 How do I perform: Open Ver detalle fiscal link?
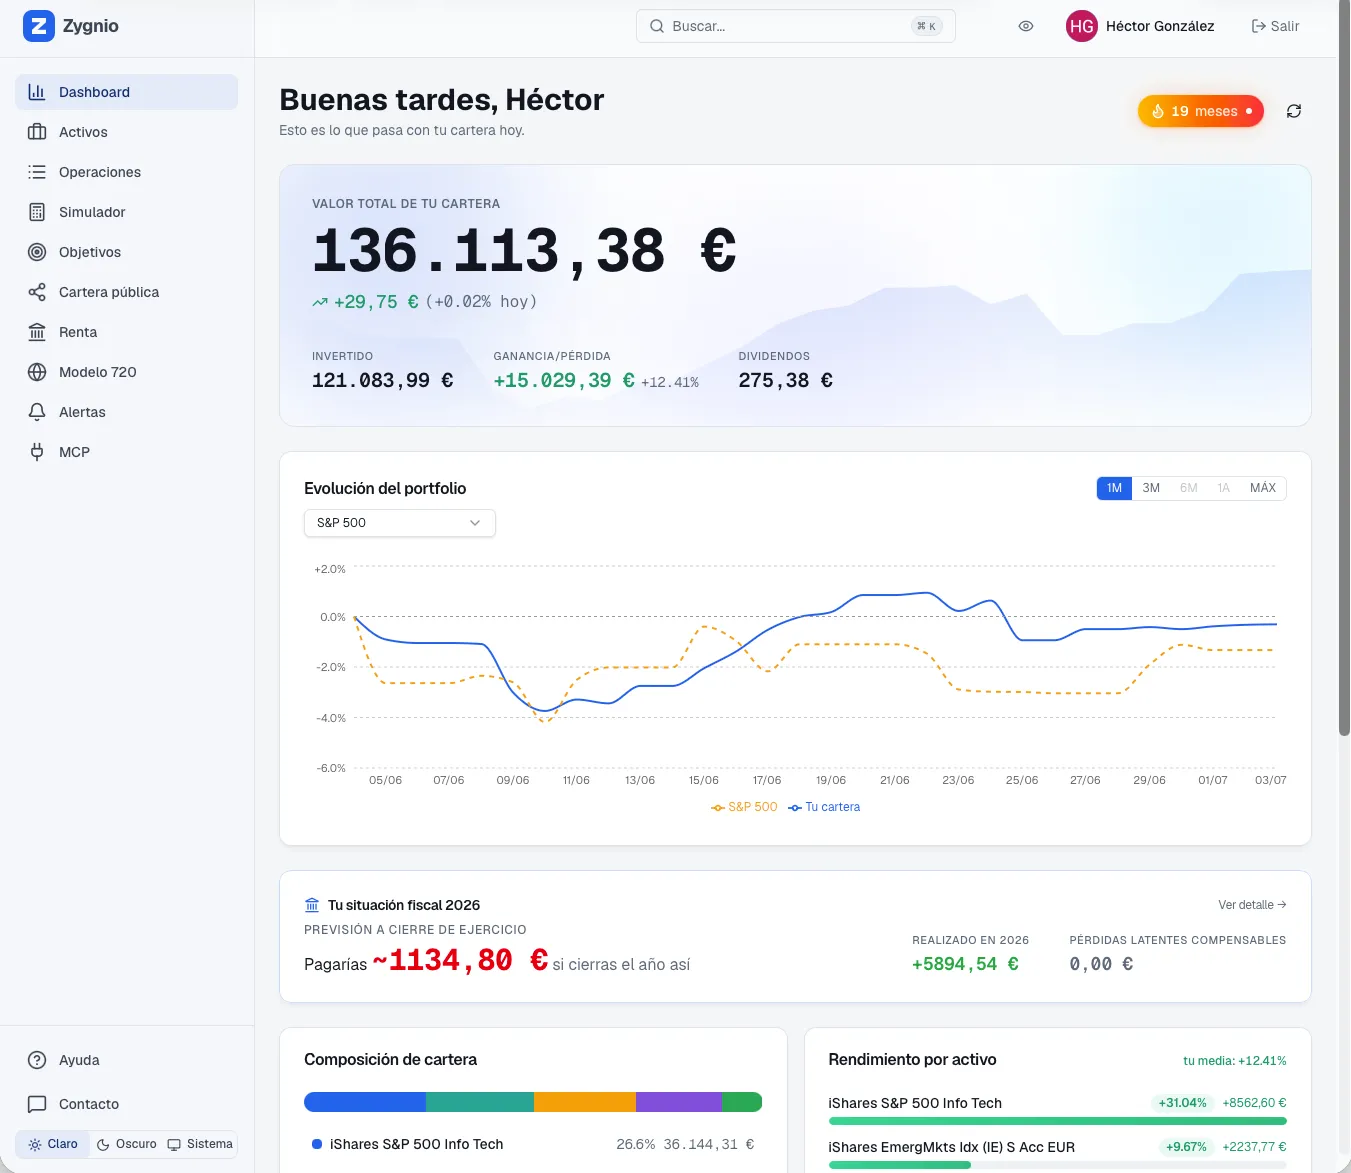(x=1252, y=905)
